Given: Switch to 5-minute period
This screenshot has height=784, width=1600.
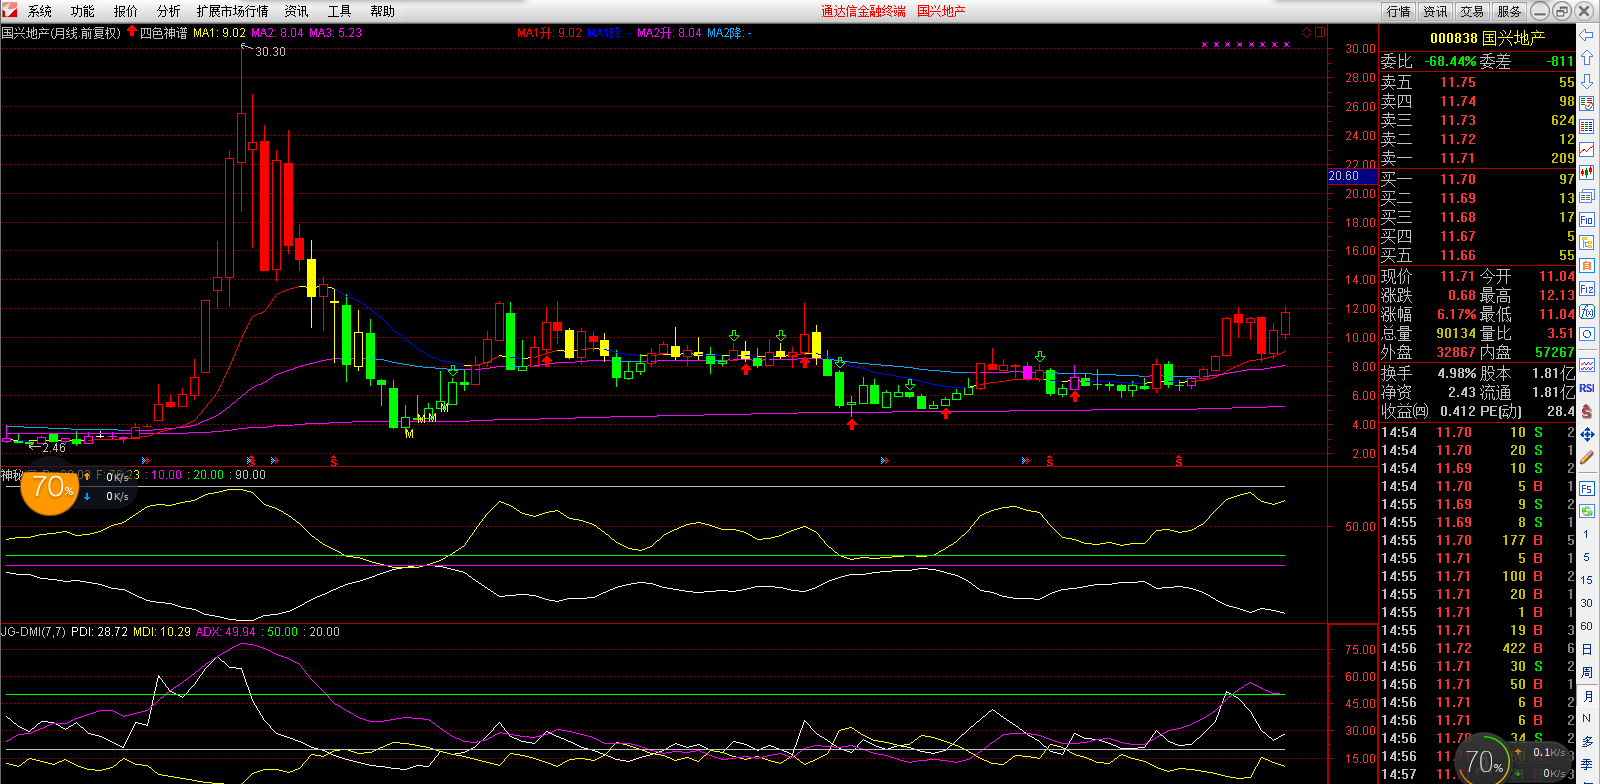Looking at the screenshot, I should point(1586,557).
